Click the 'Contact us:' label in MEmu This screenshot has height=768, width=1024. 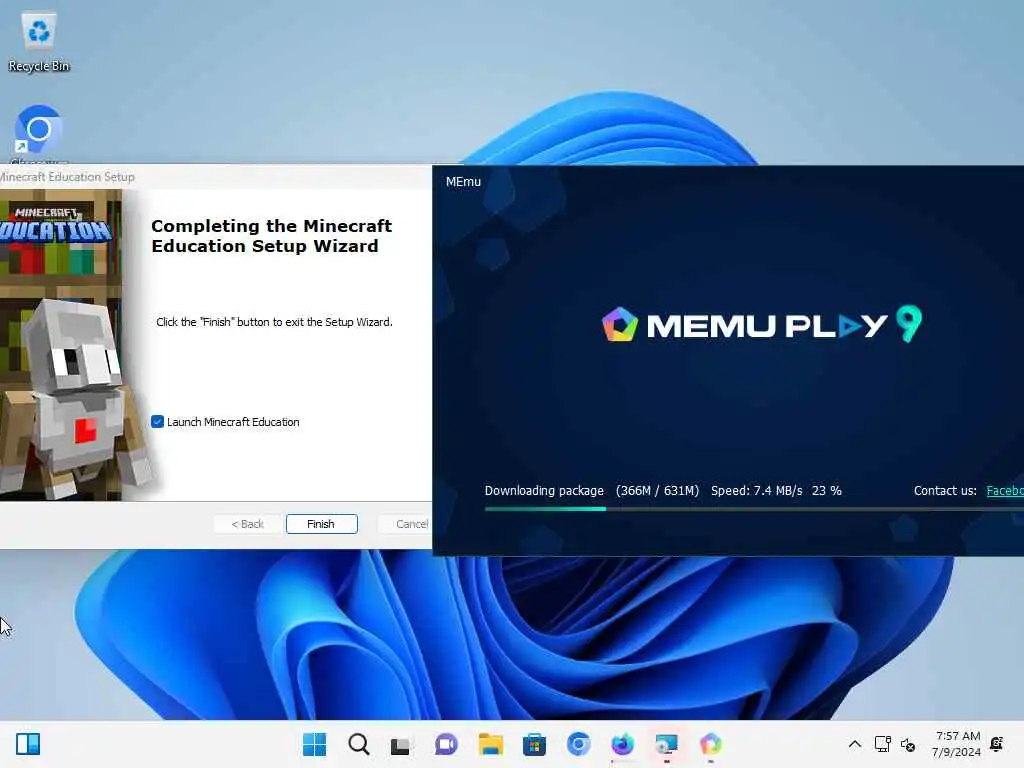point(945,490)
